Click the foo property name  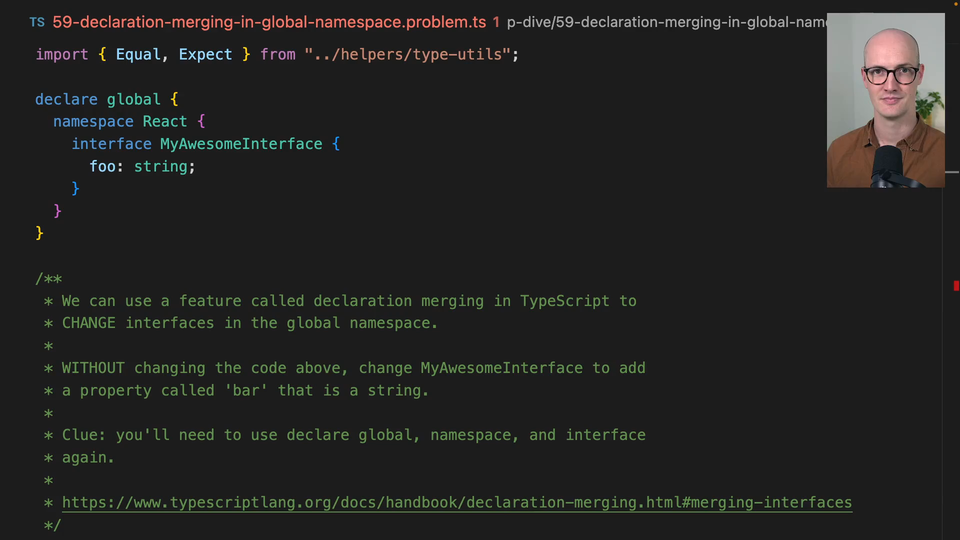click(102, 167)
